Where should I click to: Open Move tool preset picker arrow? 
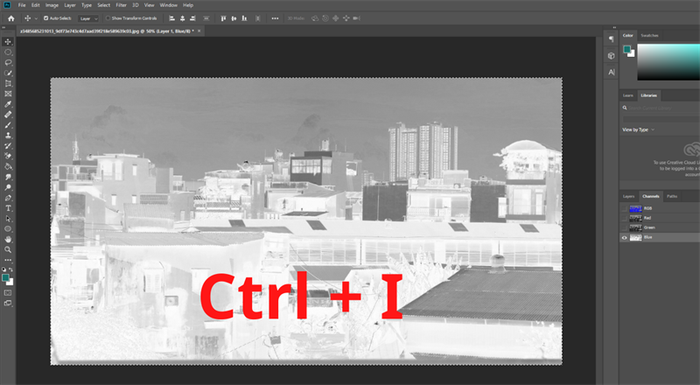(36, 19)
